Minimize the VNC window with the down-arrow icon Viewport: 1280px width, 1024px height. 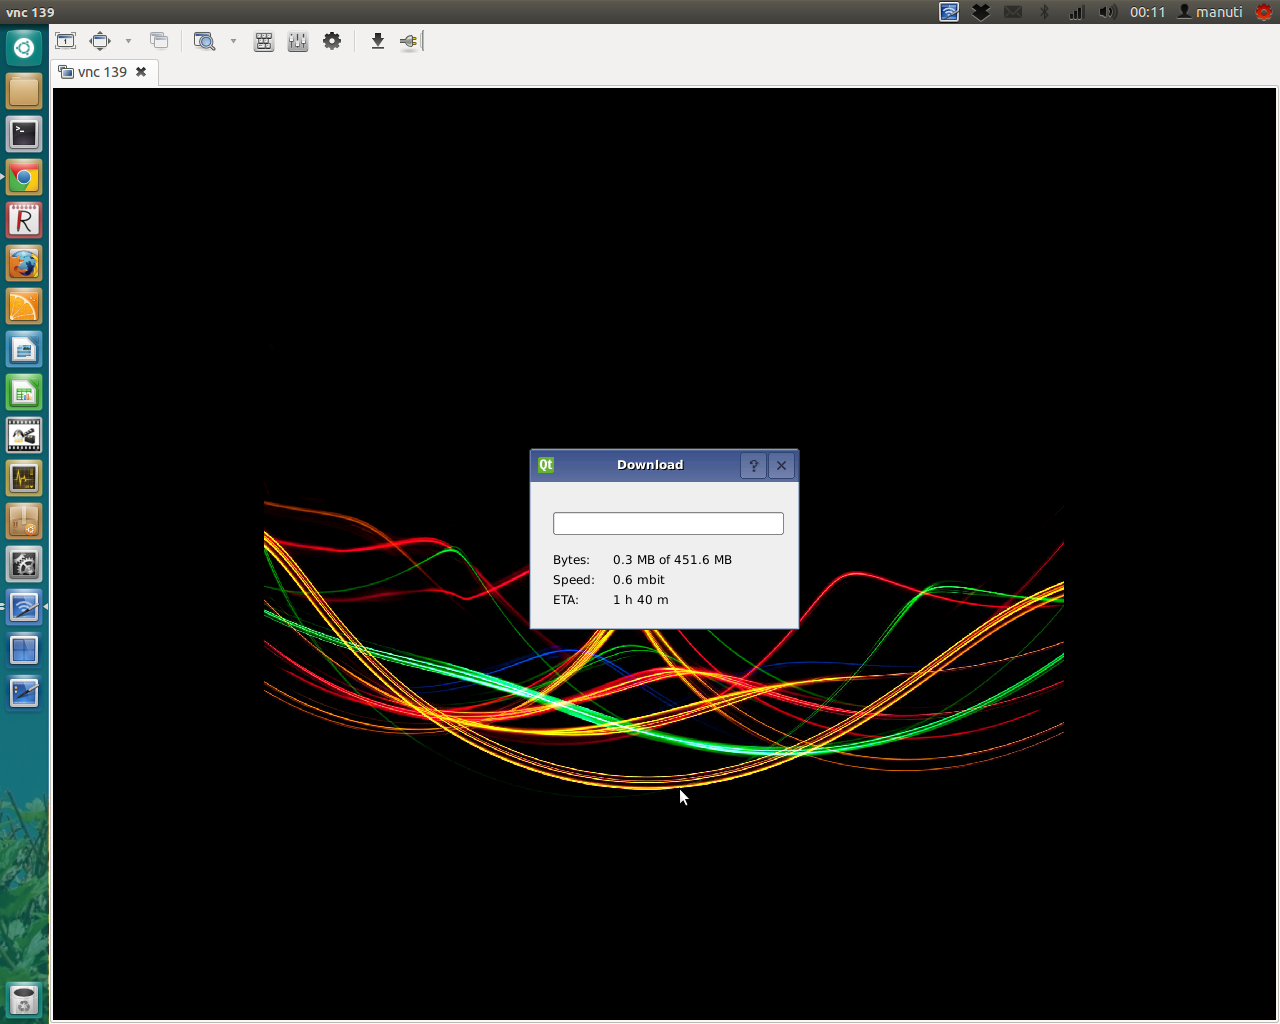click(x=377, y=41)
